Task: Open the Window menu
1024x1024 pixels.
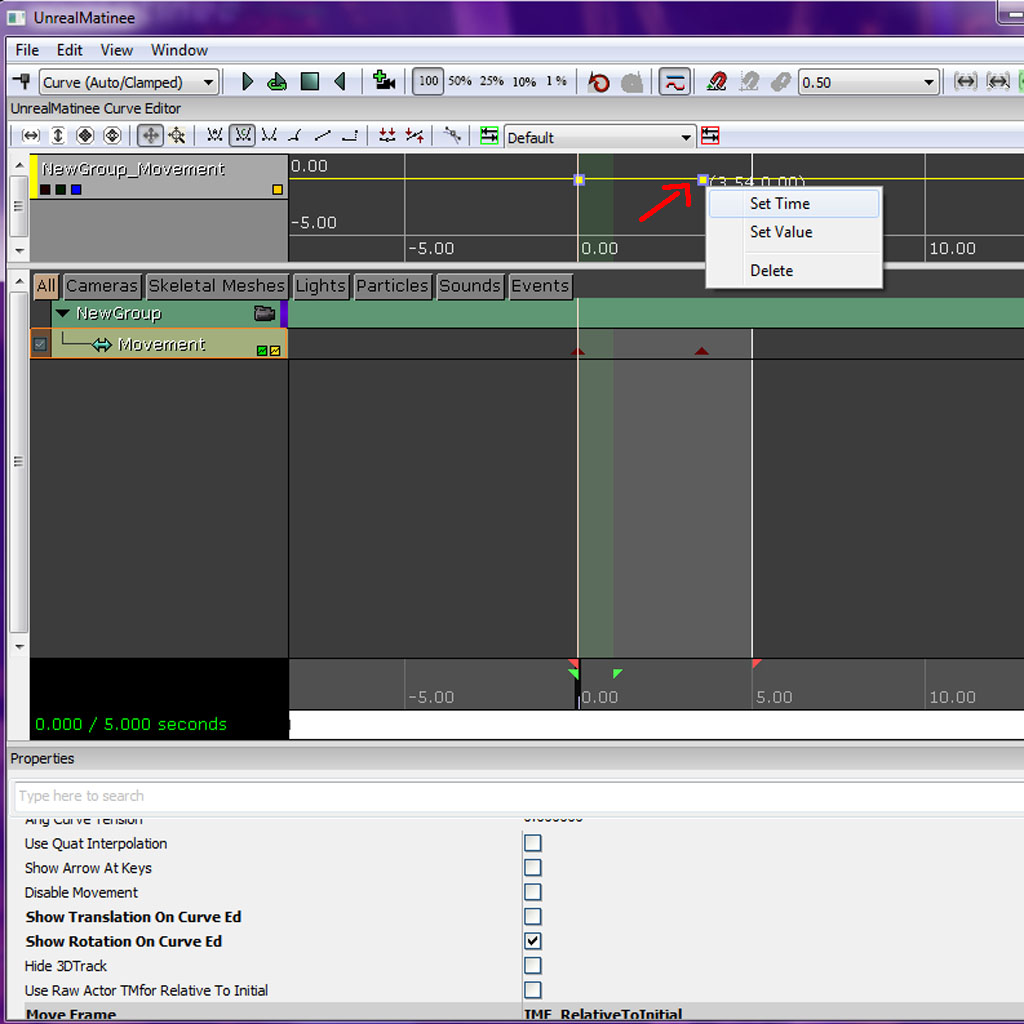Action: click(x=179, y=50)
